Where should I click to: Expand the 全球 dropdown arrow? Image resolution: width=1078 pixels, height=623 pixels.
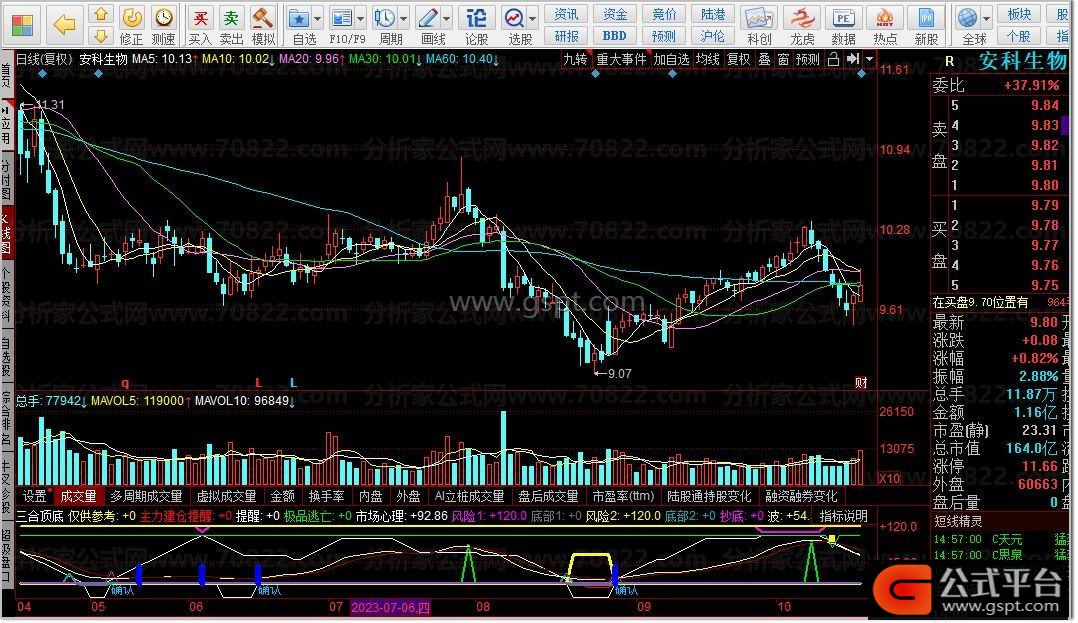click(987, 19)
